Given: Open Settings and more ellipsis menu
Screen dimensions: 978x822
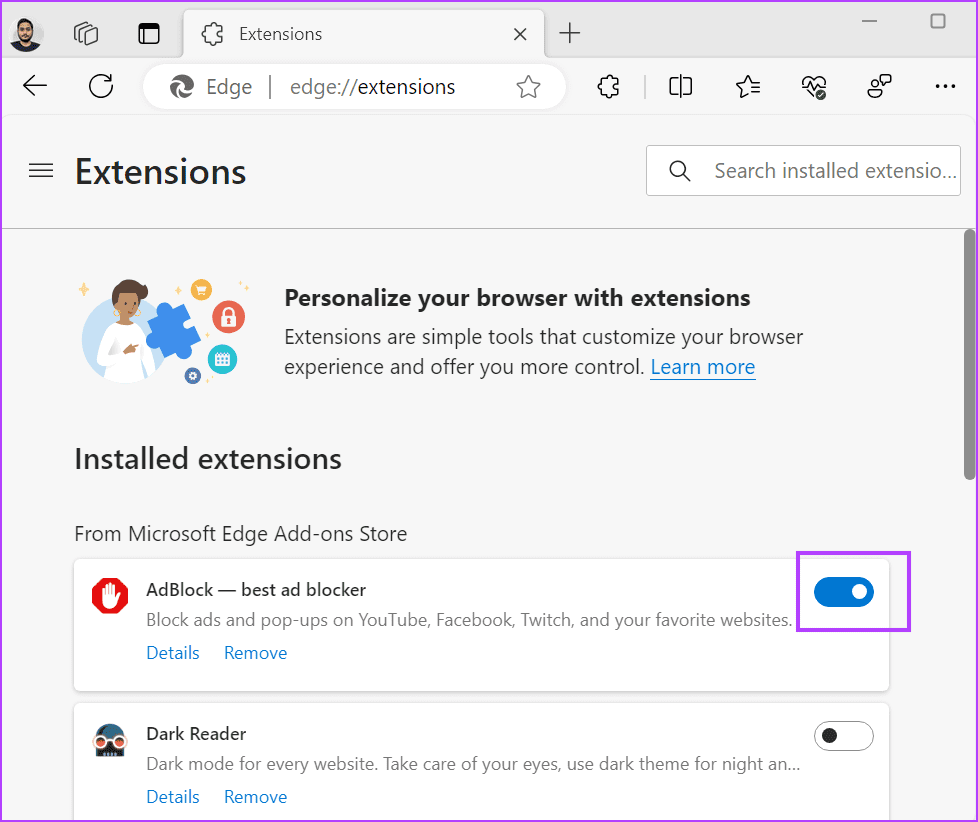Looking at the screenshot, I should click(x=945, y=87).
